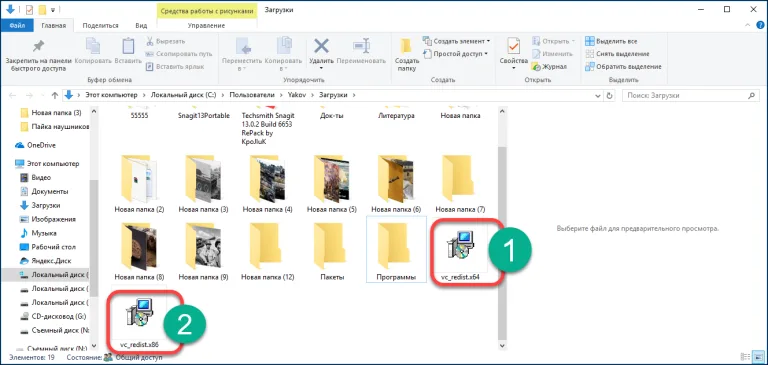Select the Программы folder
Viewport: 768px width, 365px height.
[396, 250]
